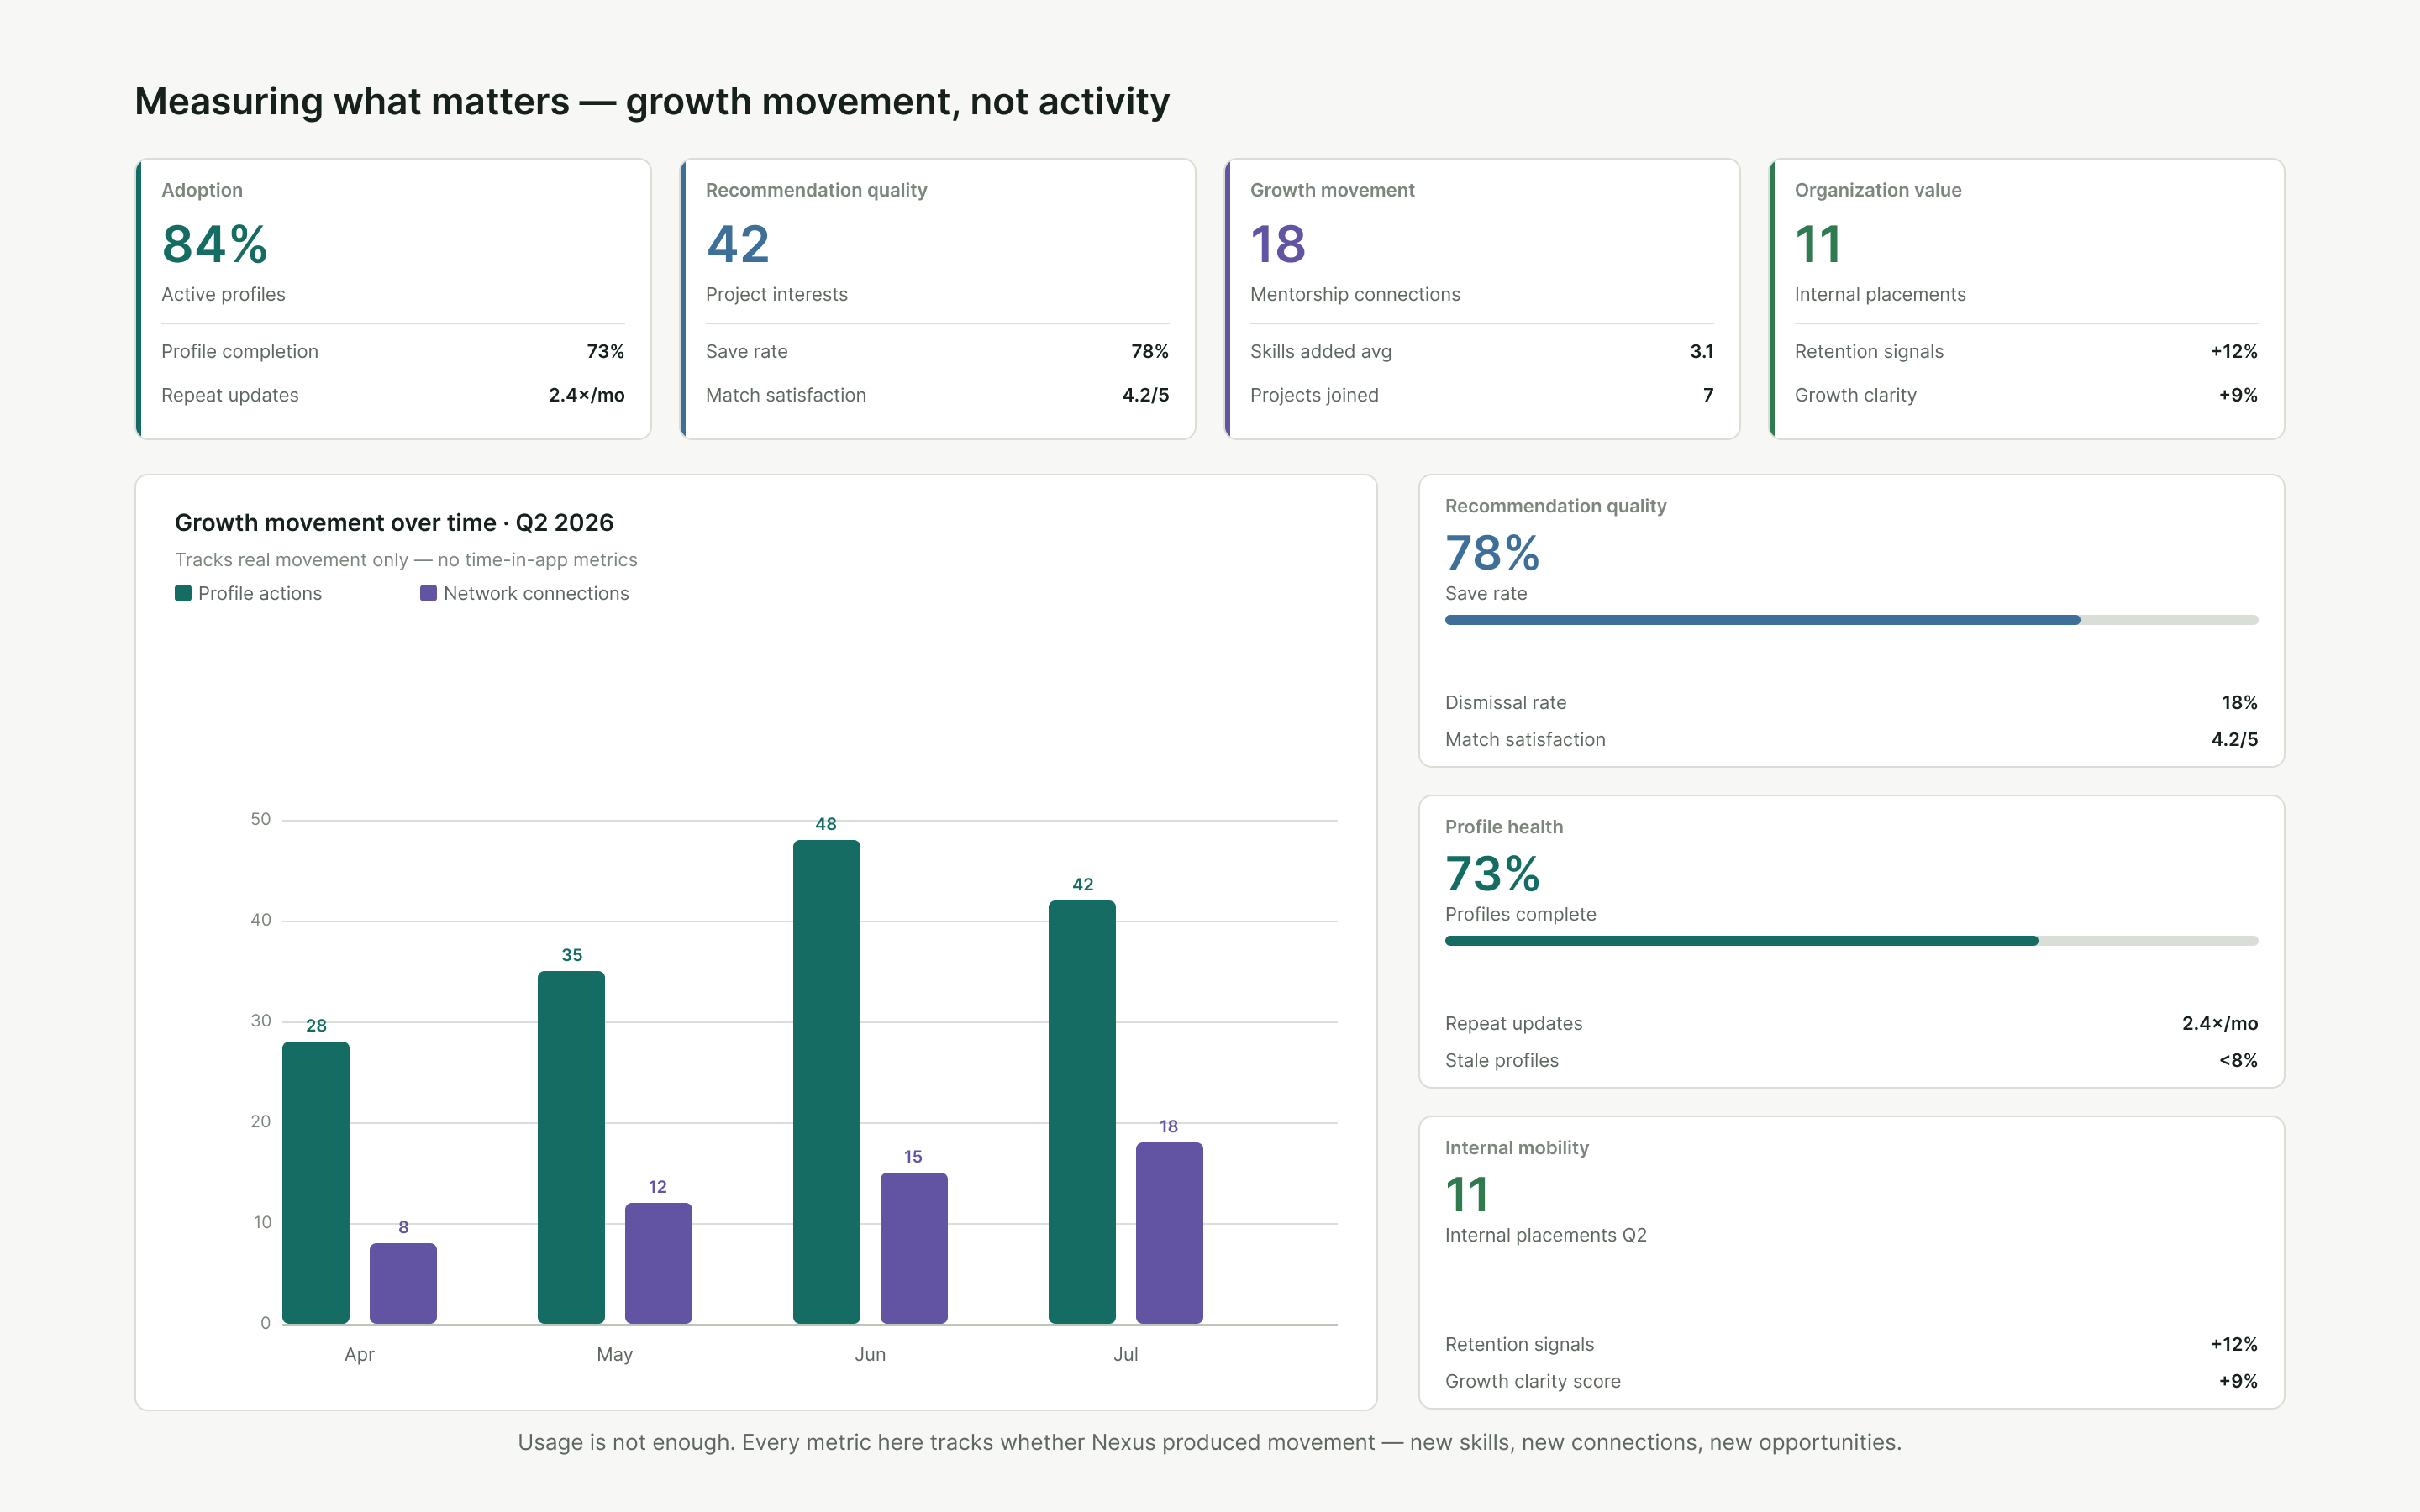This screenshot has height=1512, width=2420.
Task: Click the chart title Growth movement over time
Action: (x=394, y=523)
